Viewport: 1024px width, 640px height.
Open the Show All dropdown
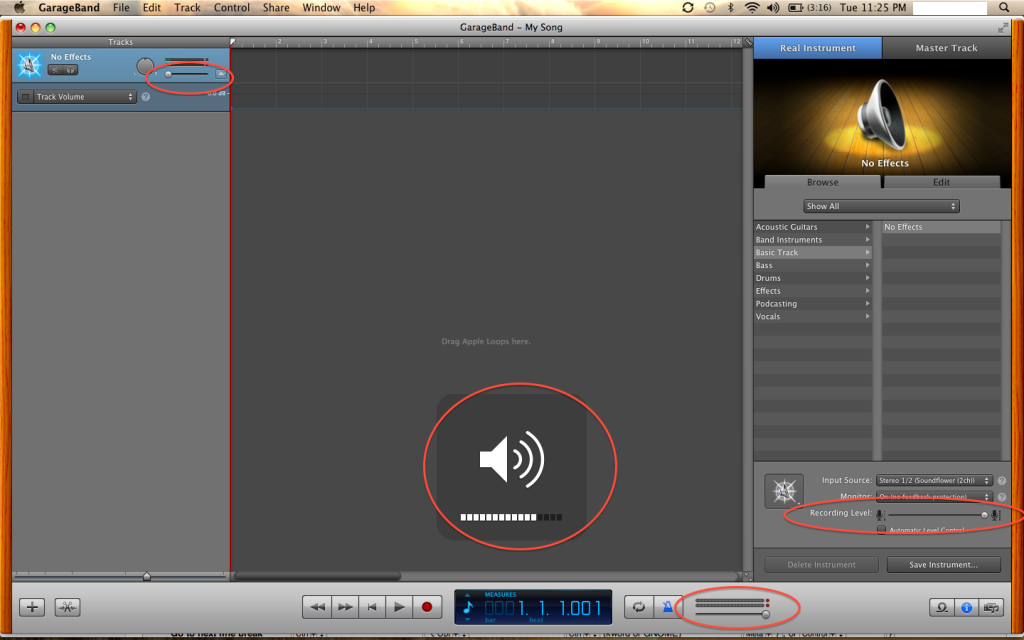tap(880, 206)
